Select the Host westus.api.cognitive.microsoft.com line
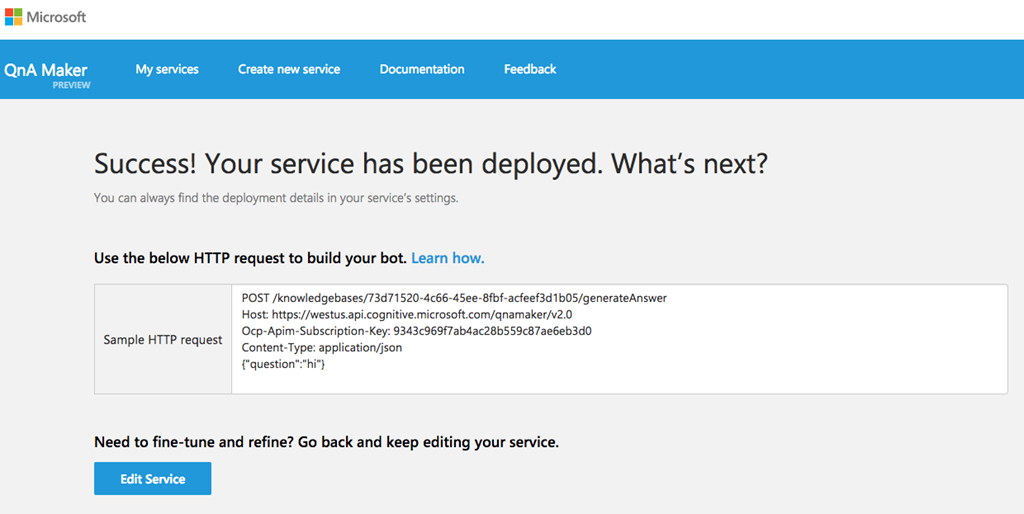 tap(407, 314)
